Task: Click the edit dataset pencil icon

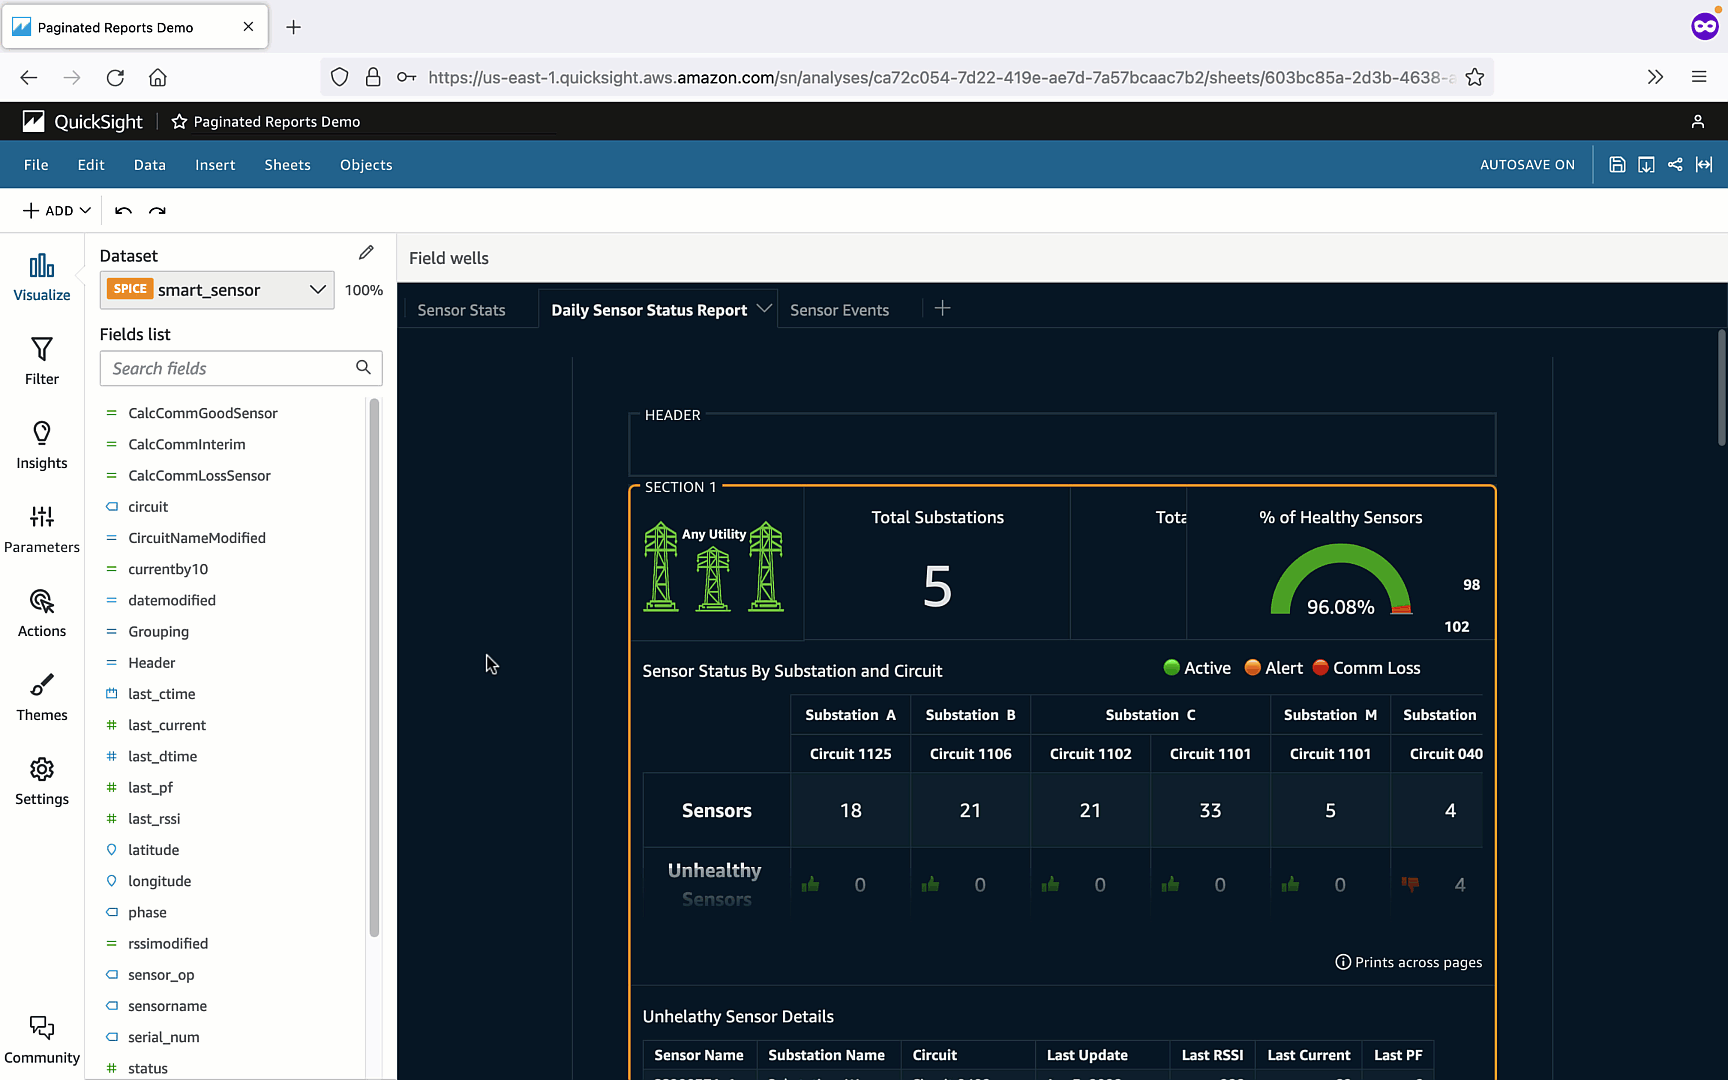Action: (366, 253)
